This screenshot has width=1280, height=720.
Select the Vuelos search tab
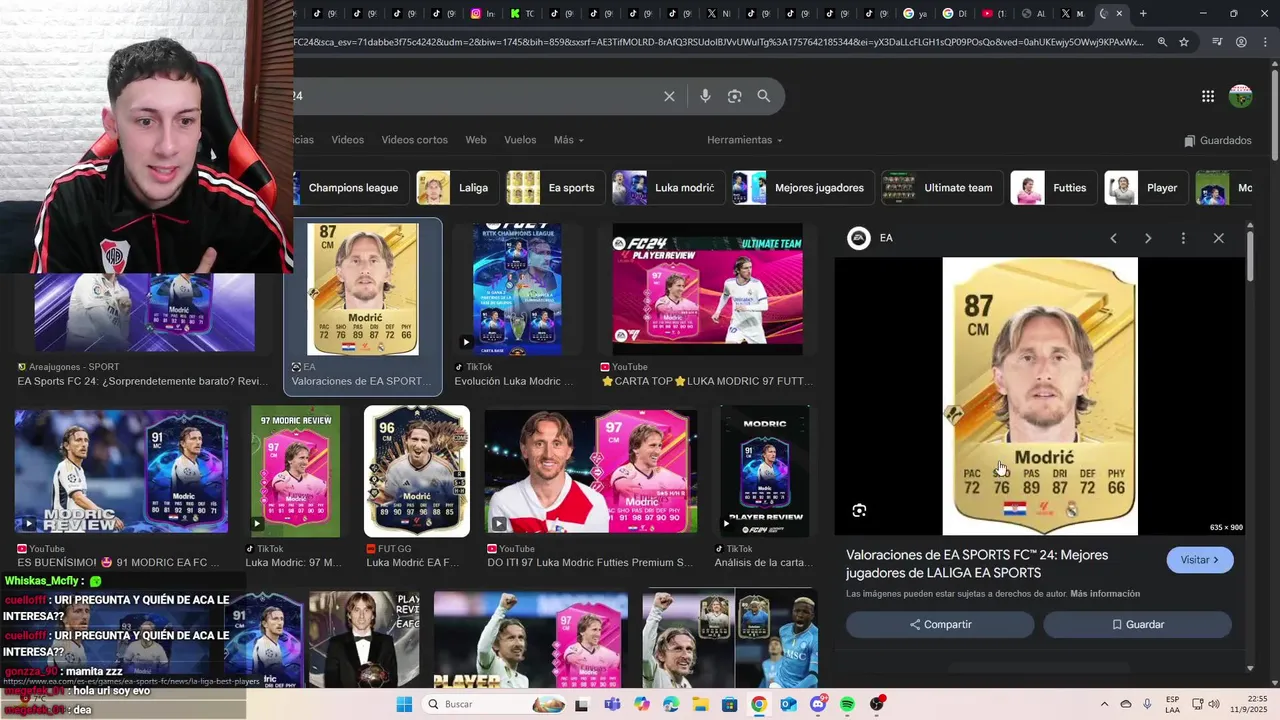pos(520,140)
